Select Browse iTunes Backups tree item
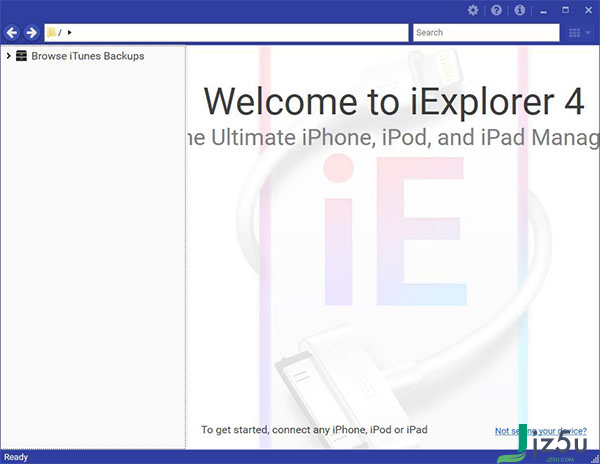 pos(88,56)
